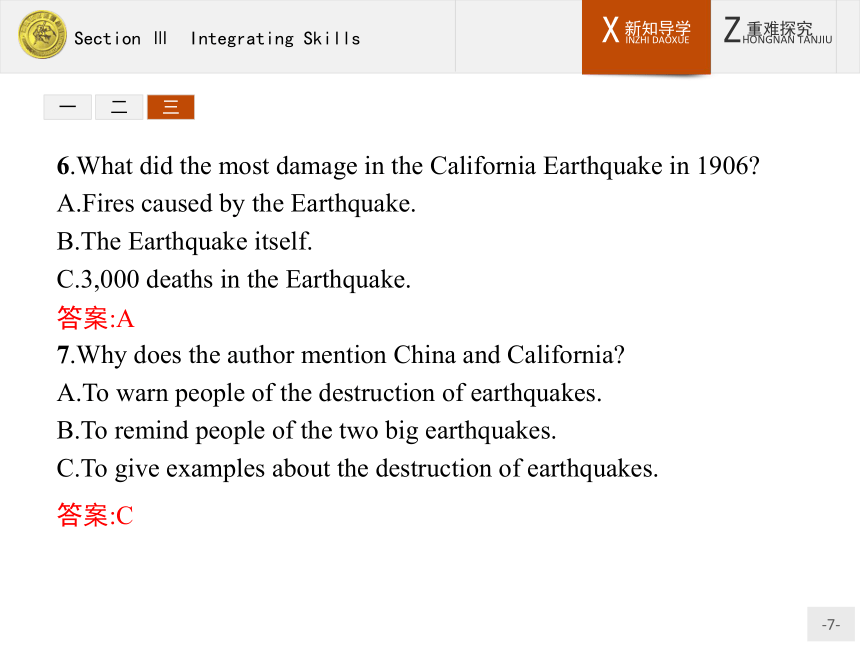This screenshot has height=645, width=860.
Task: Click the Section III Integrating Skills title
Action: [x=217, y=38]
